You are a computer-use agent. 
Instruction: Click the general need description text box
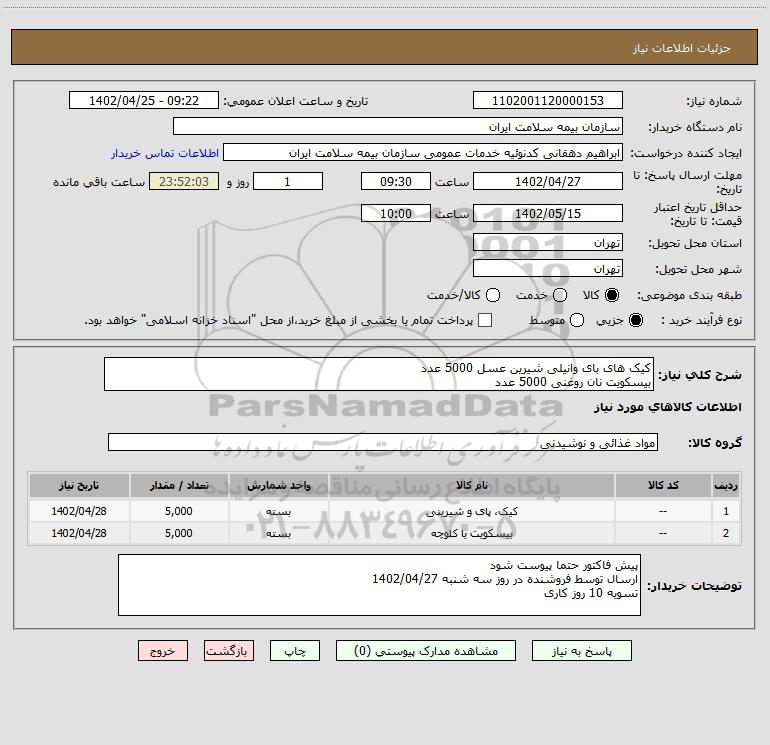click(379, 375)
